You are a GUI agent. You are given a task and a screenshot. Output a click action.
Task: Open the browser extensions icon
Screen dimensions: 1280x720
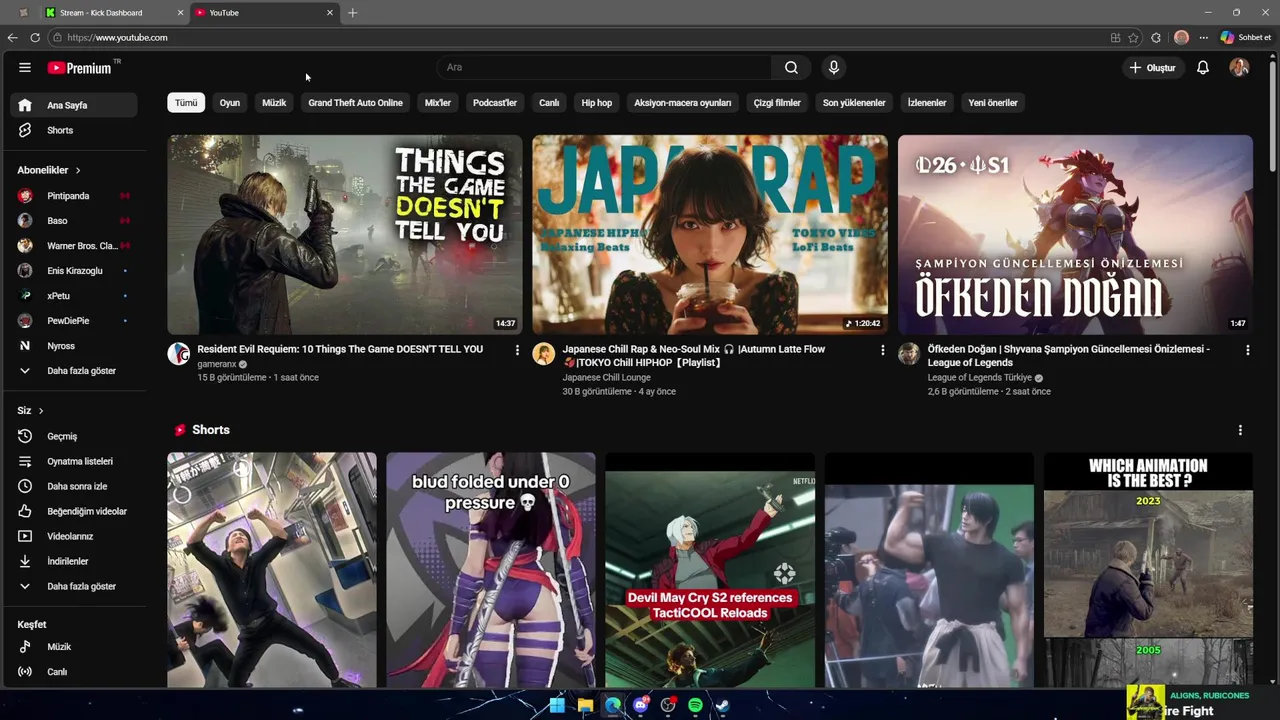(x=1156, y=37)
